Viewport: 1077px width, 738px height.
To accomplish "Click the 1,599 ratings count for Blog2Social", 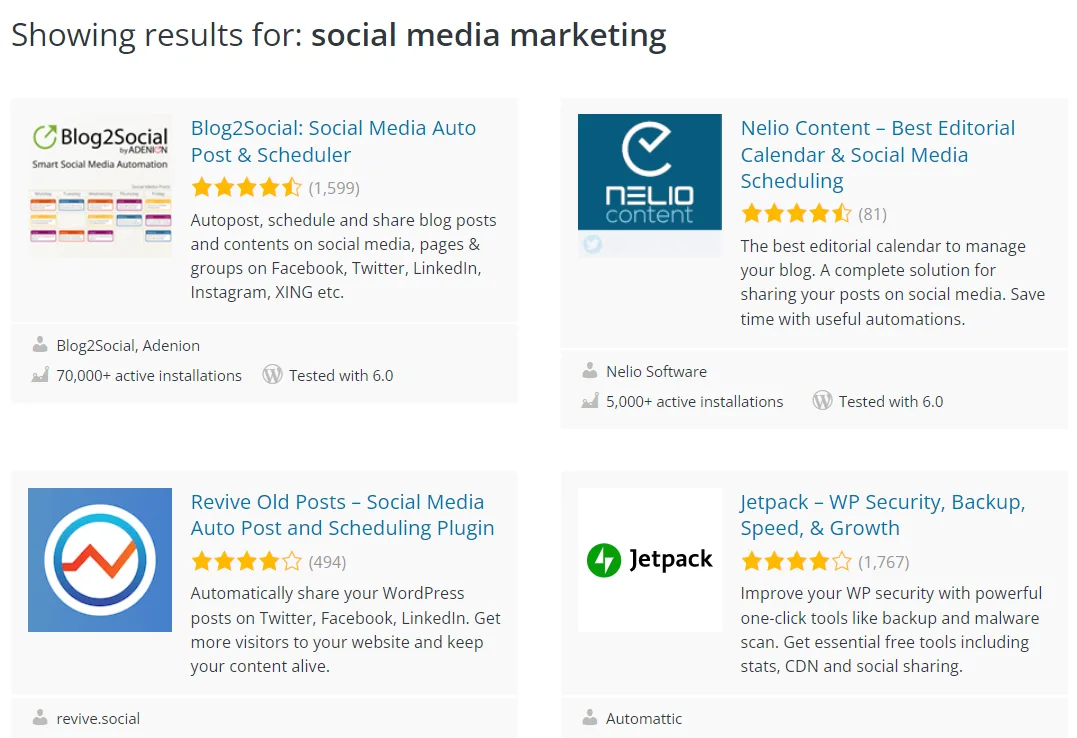I will pos(334,188).
